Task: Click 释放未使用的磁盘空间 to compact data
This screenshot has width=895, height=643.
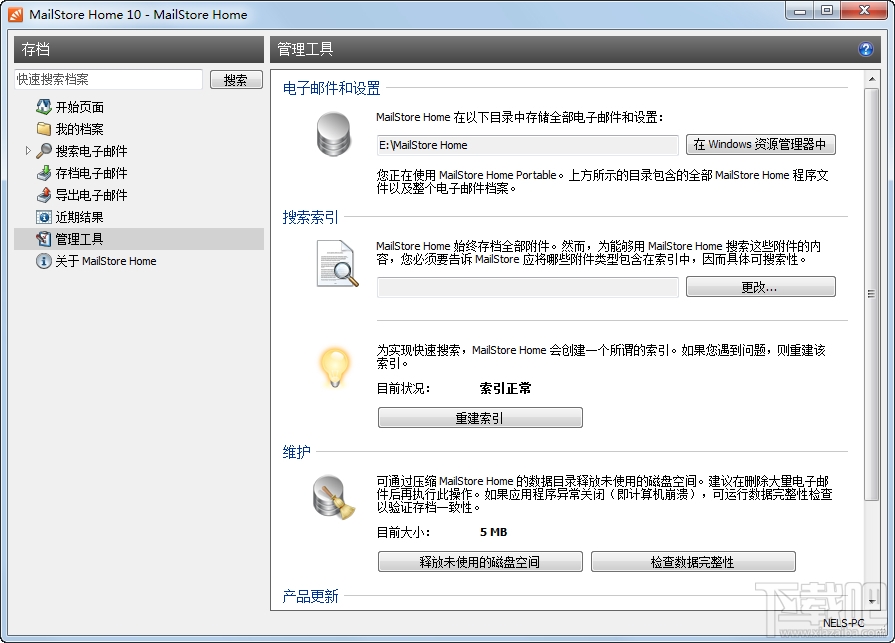Action: point(479,561)
